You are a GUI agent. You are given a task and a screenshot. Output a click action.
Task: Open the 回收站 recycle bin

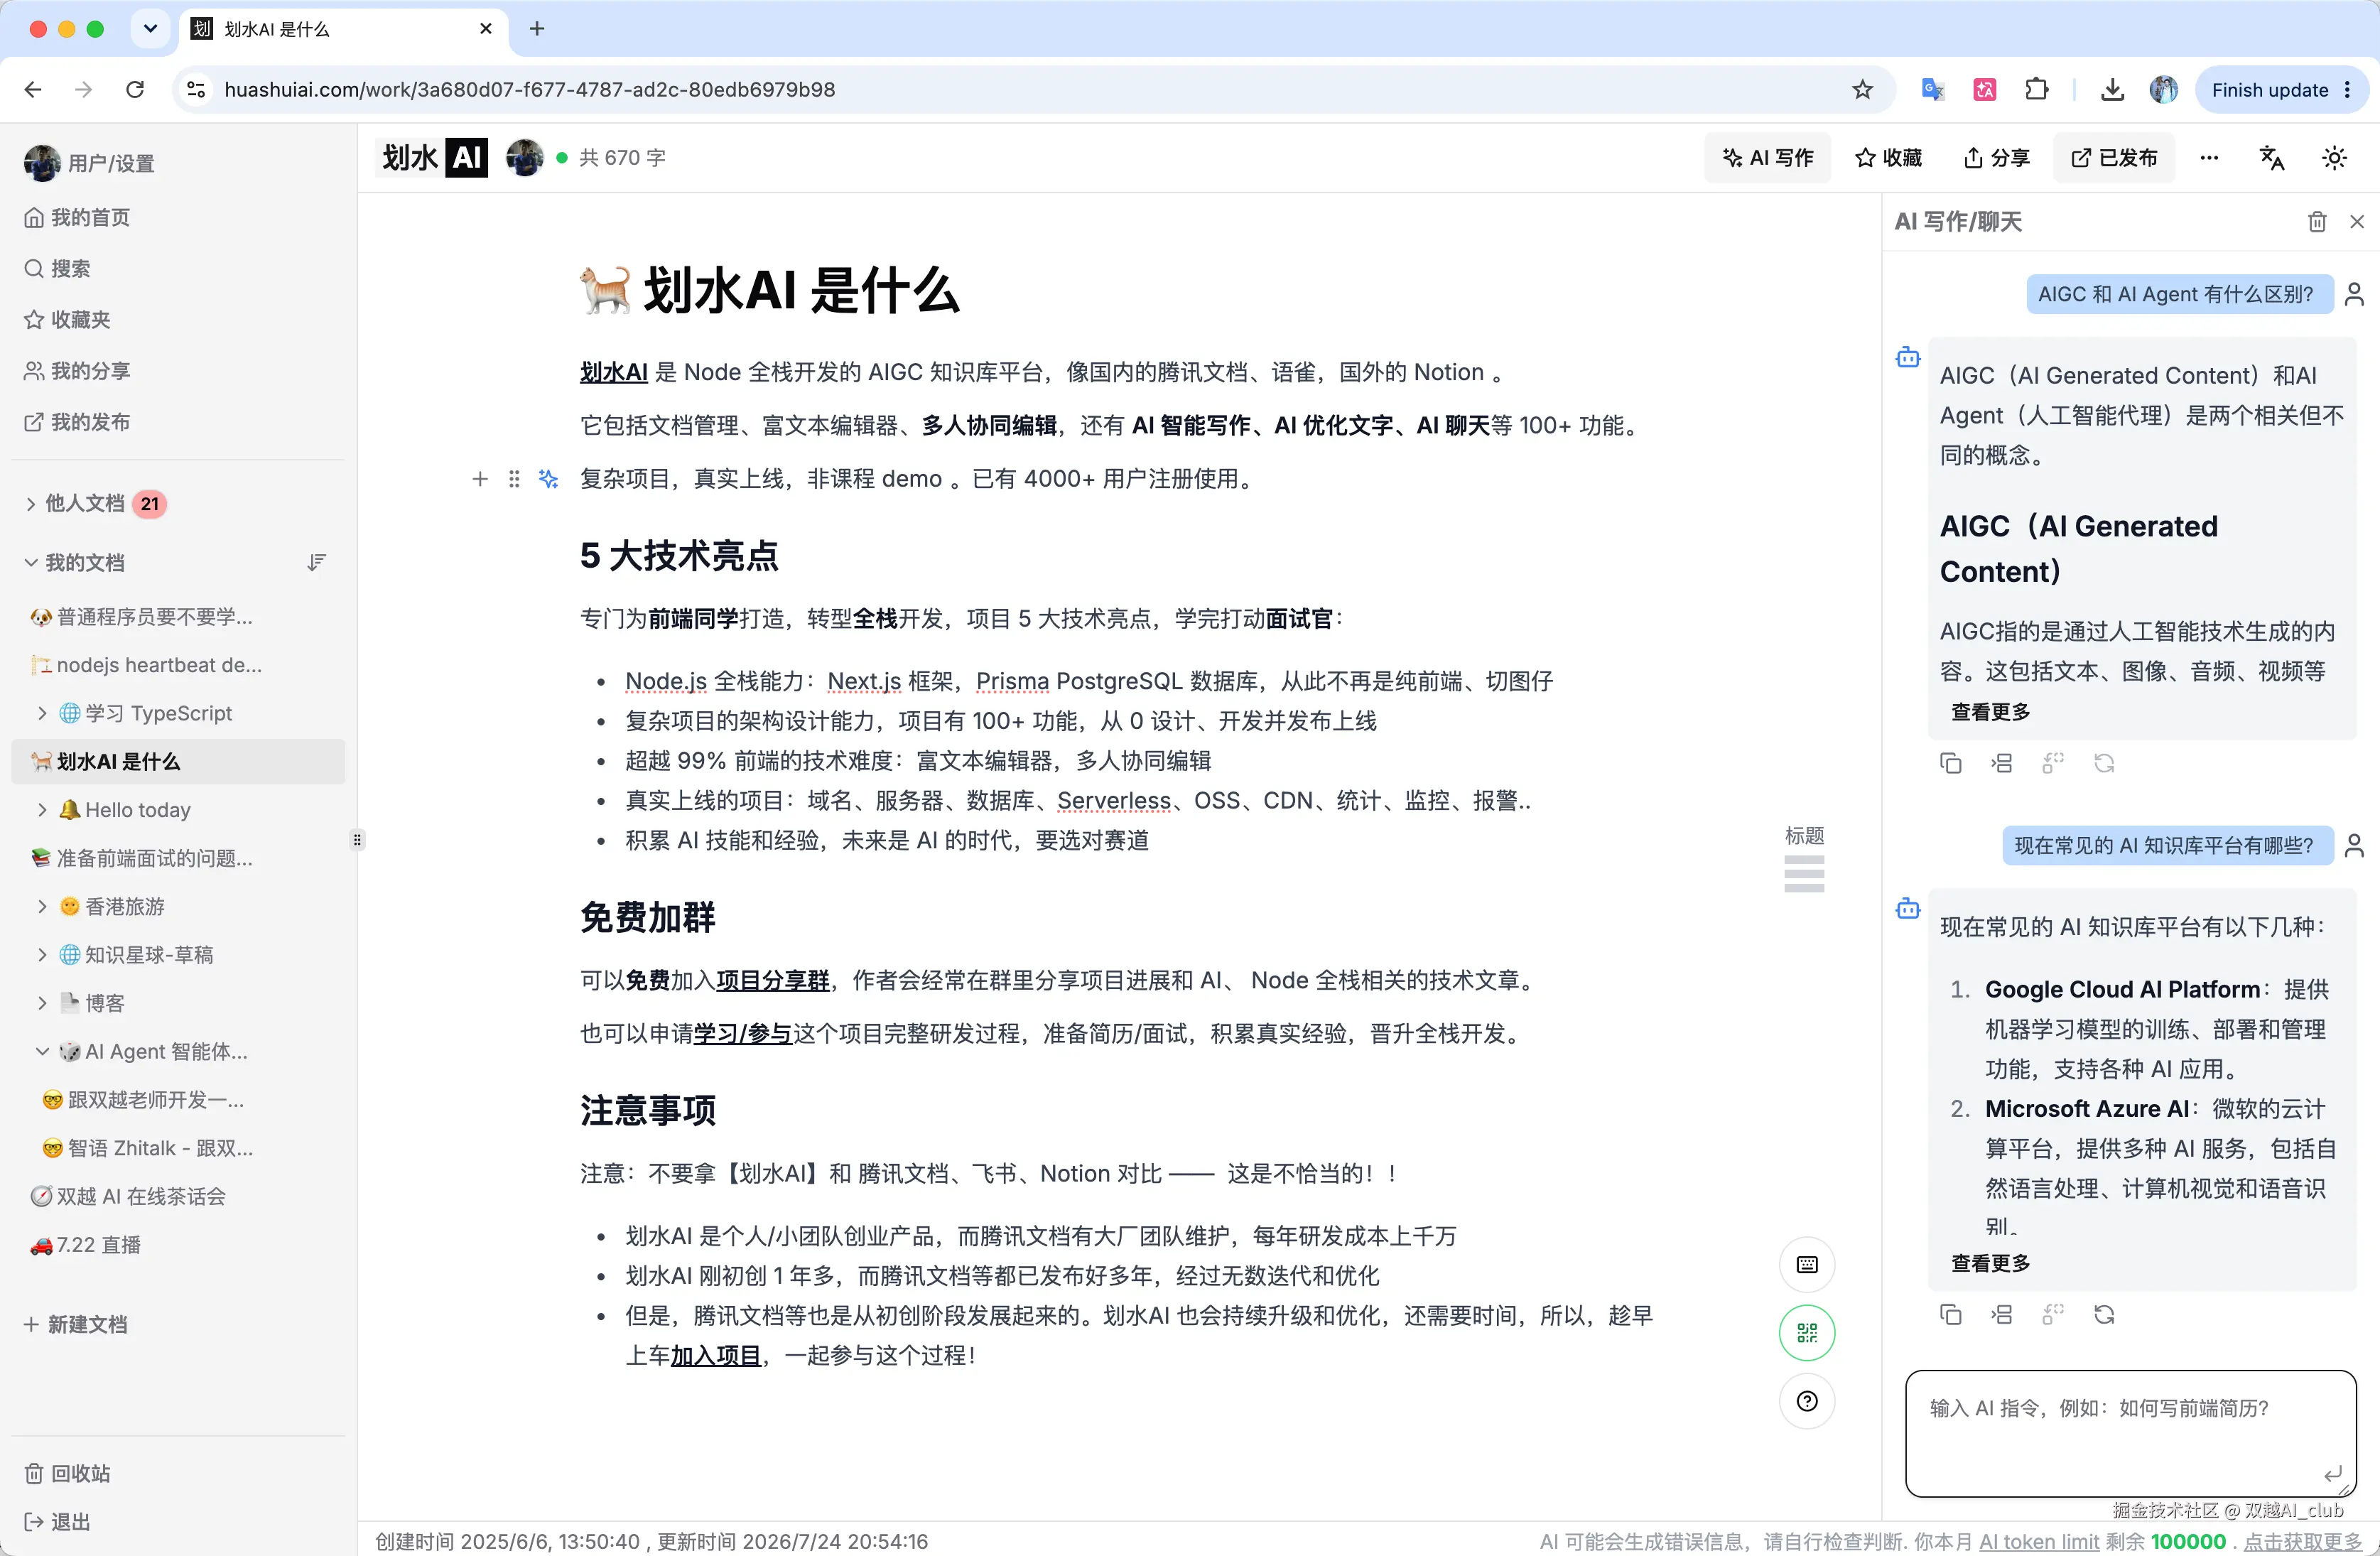tap(68, 1474)
